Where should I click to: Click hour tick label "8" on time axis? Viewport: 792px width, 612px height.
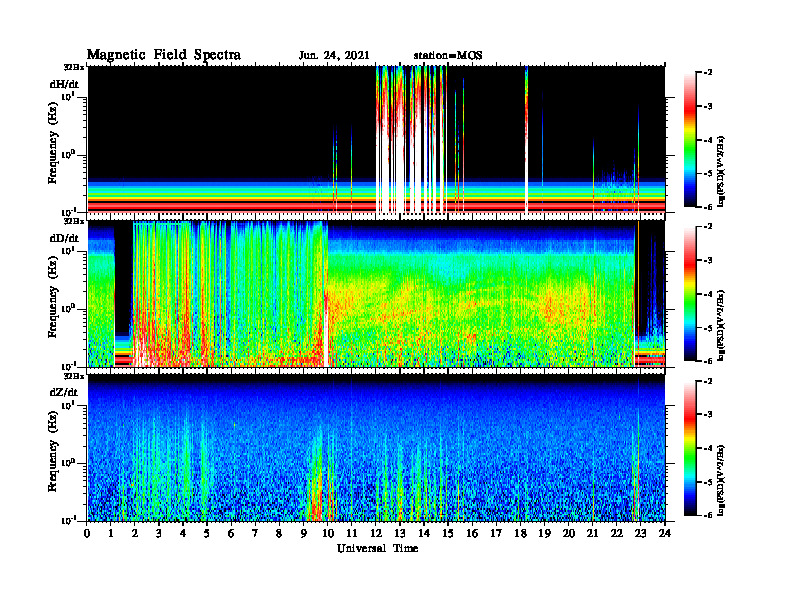point(279,533)
